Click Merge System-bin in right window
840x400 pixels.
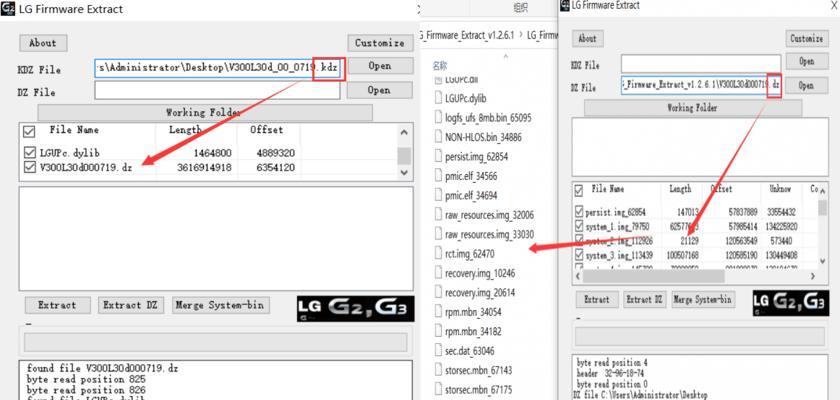[x=703, y=299]
